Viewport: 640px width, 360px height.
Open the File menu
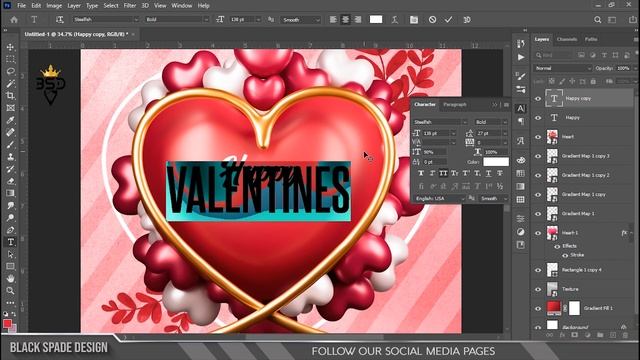(21, 6)
